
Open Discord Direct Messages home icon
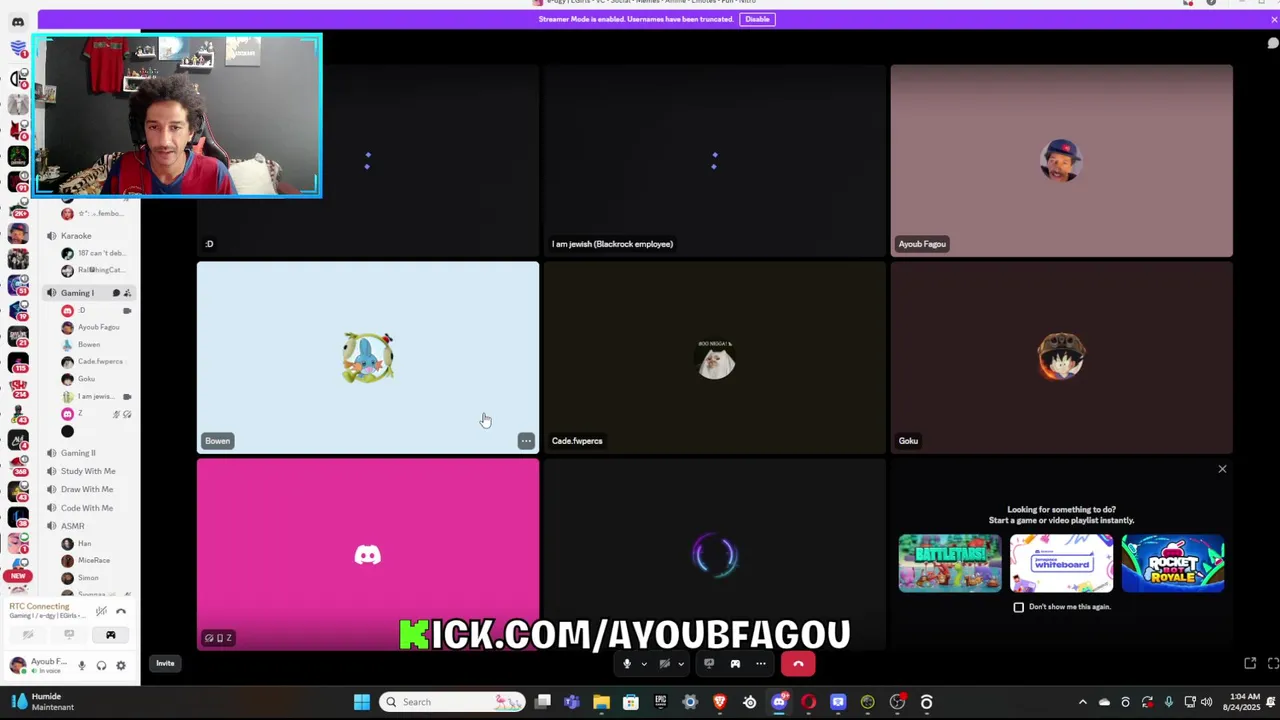18,22
